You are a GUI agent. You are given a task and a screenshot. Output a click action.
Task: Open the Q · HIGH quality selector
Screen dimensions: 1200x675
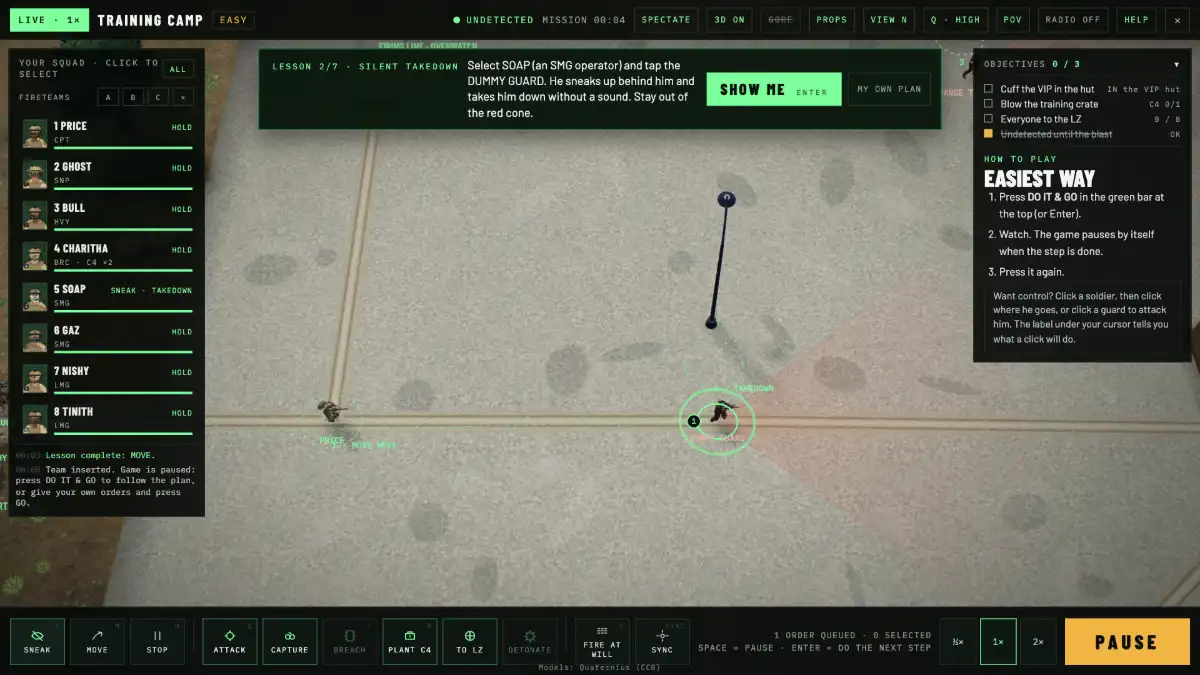(x=955, y=20)
